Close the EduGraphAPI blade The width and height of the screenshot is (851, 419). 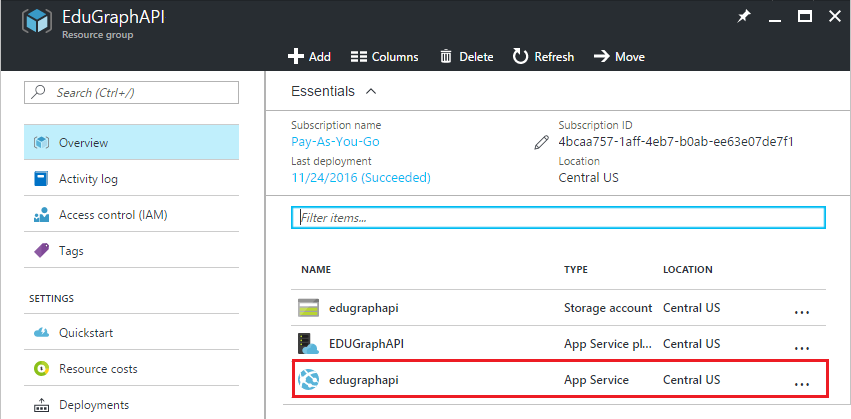point(835,17)
